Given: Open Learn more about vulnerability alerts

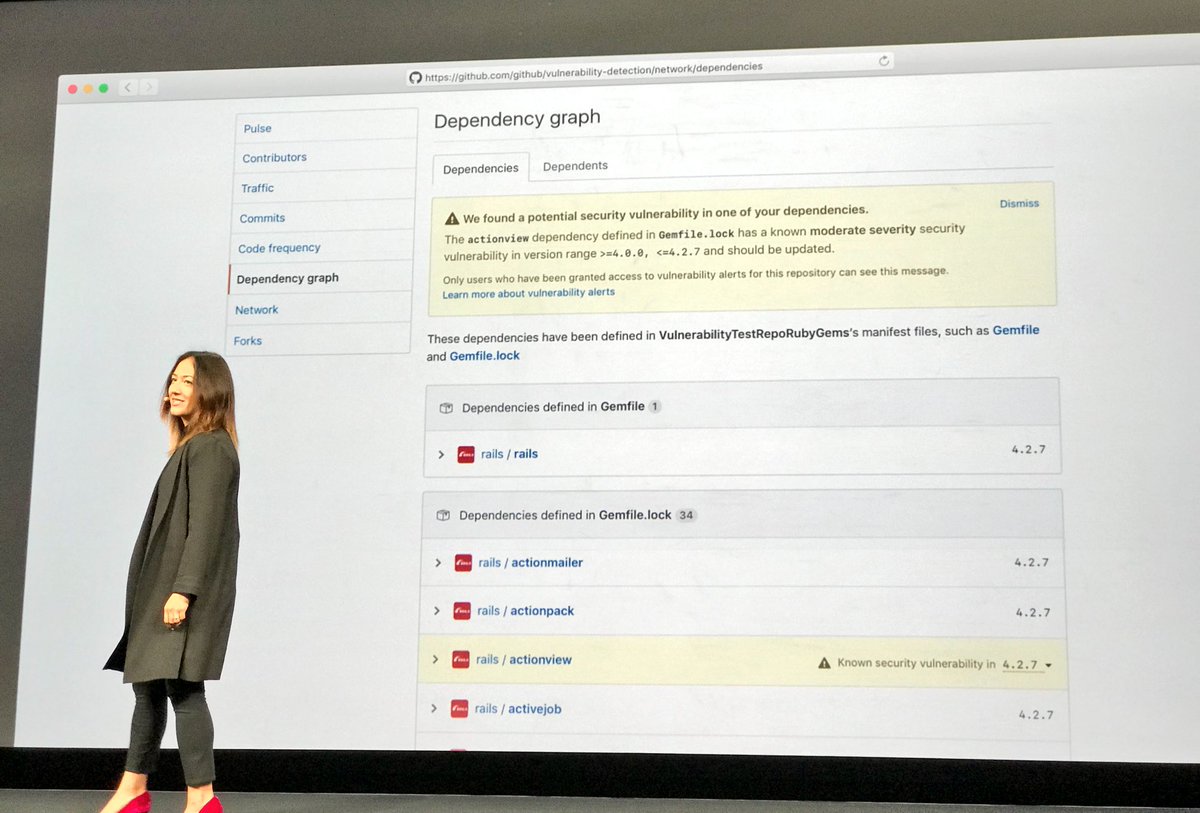Looking at the screenshot, I should 528,293.
